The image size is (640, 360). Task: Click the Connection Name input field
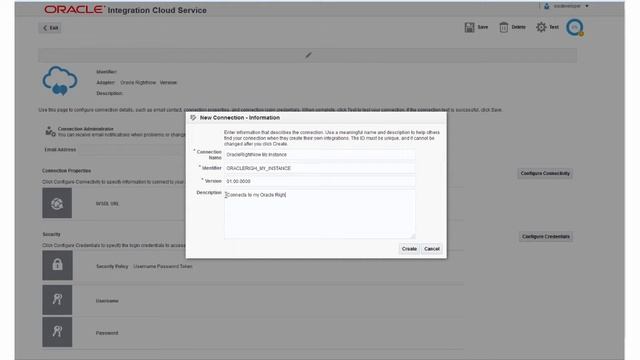coord(320,155)
